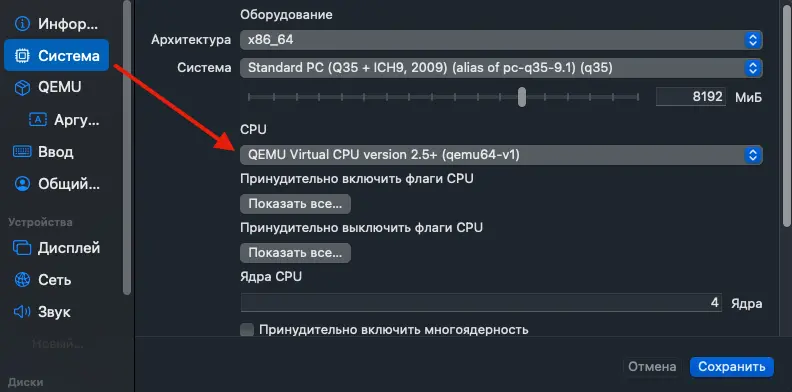Screen dimensions: 792x392
Task: Open the QEMU cube icon
Action: click(x=22, y=87)
